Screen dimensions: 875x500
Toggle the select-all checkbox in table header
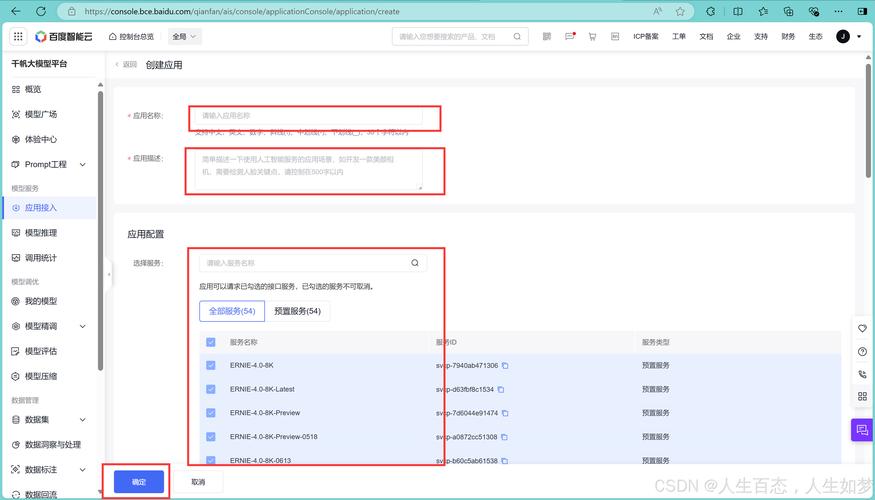(x=210, y=342)
